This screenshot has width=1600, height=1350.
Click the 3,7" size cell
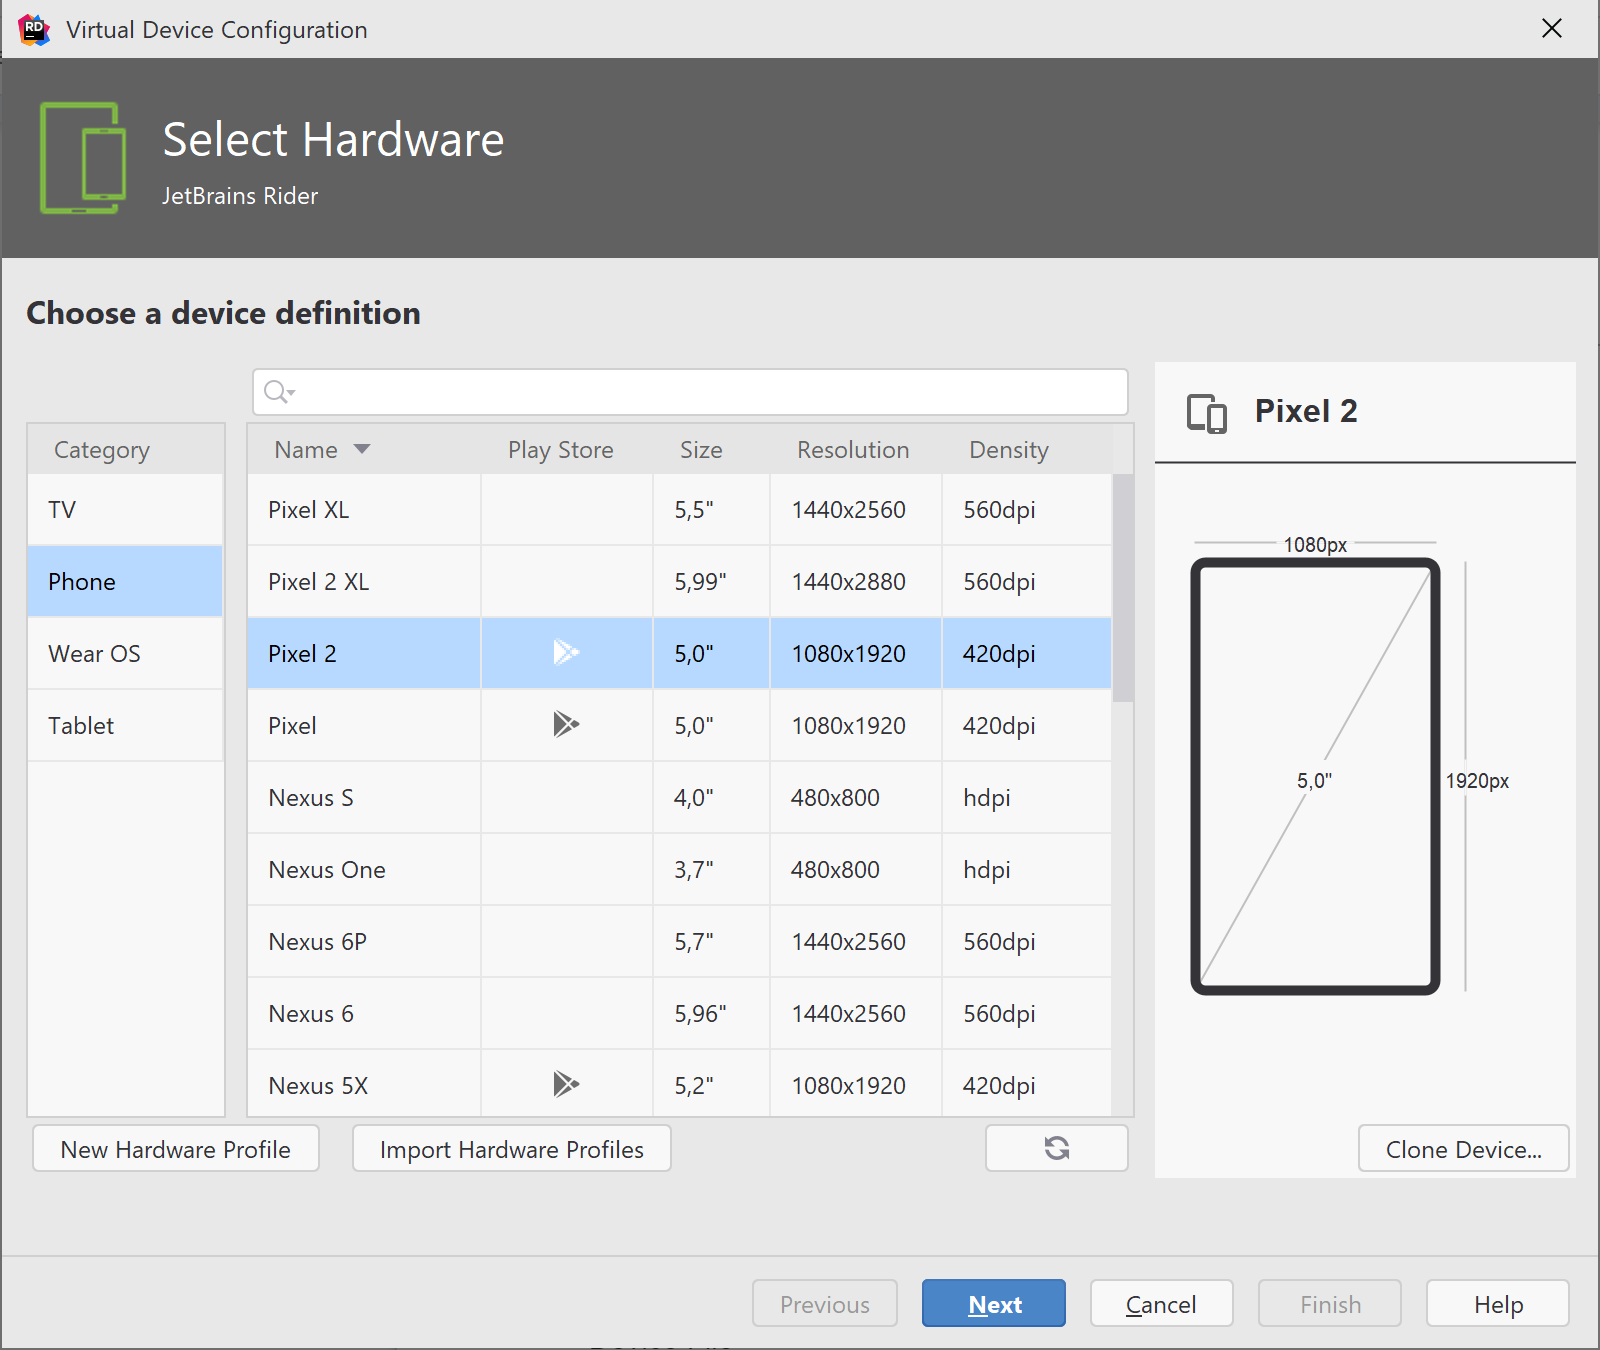(711, 870)
